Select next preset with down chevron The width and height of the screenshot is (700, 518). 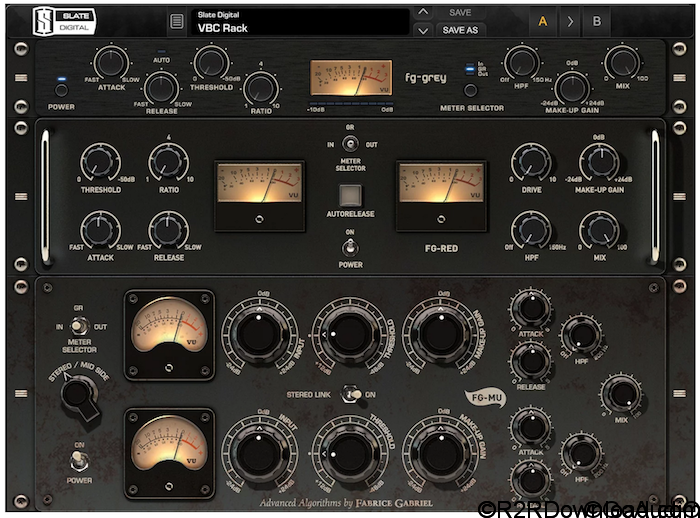(423, 30)
